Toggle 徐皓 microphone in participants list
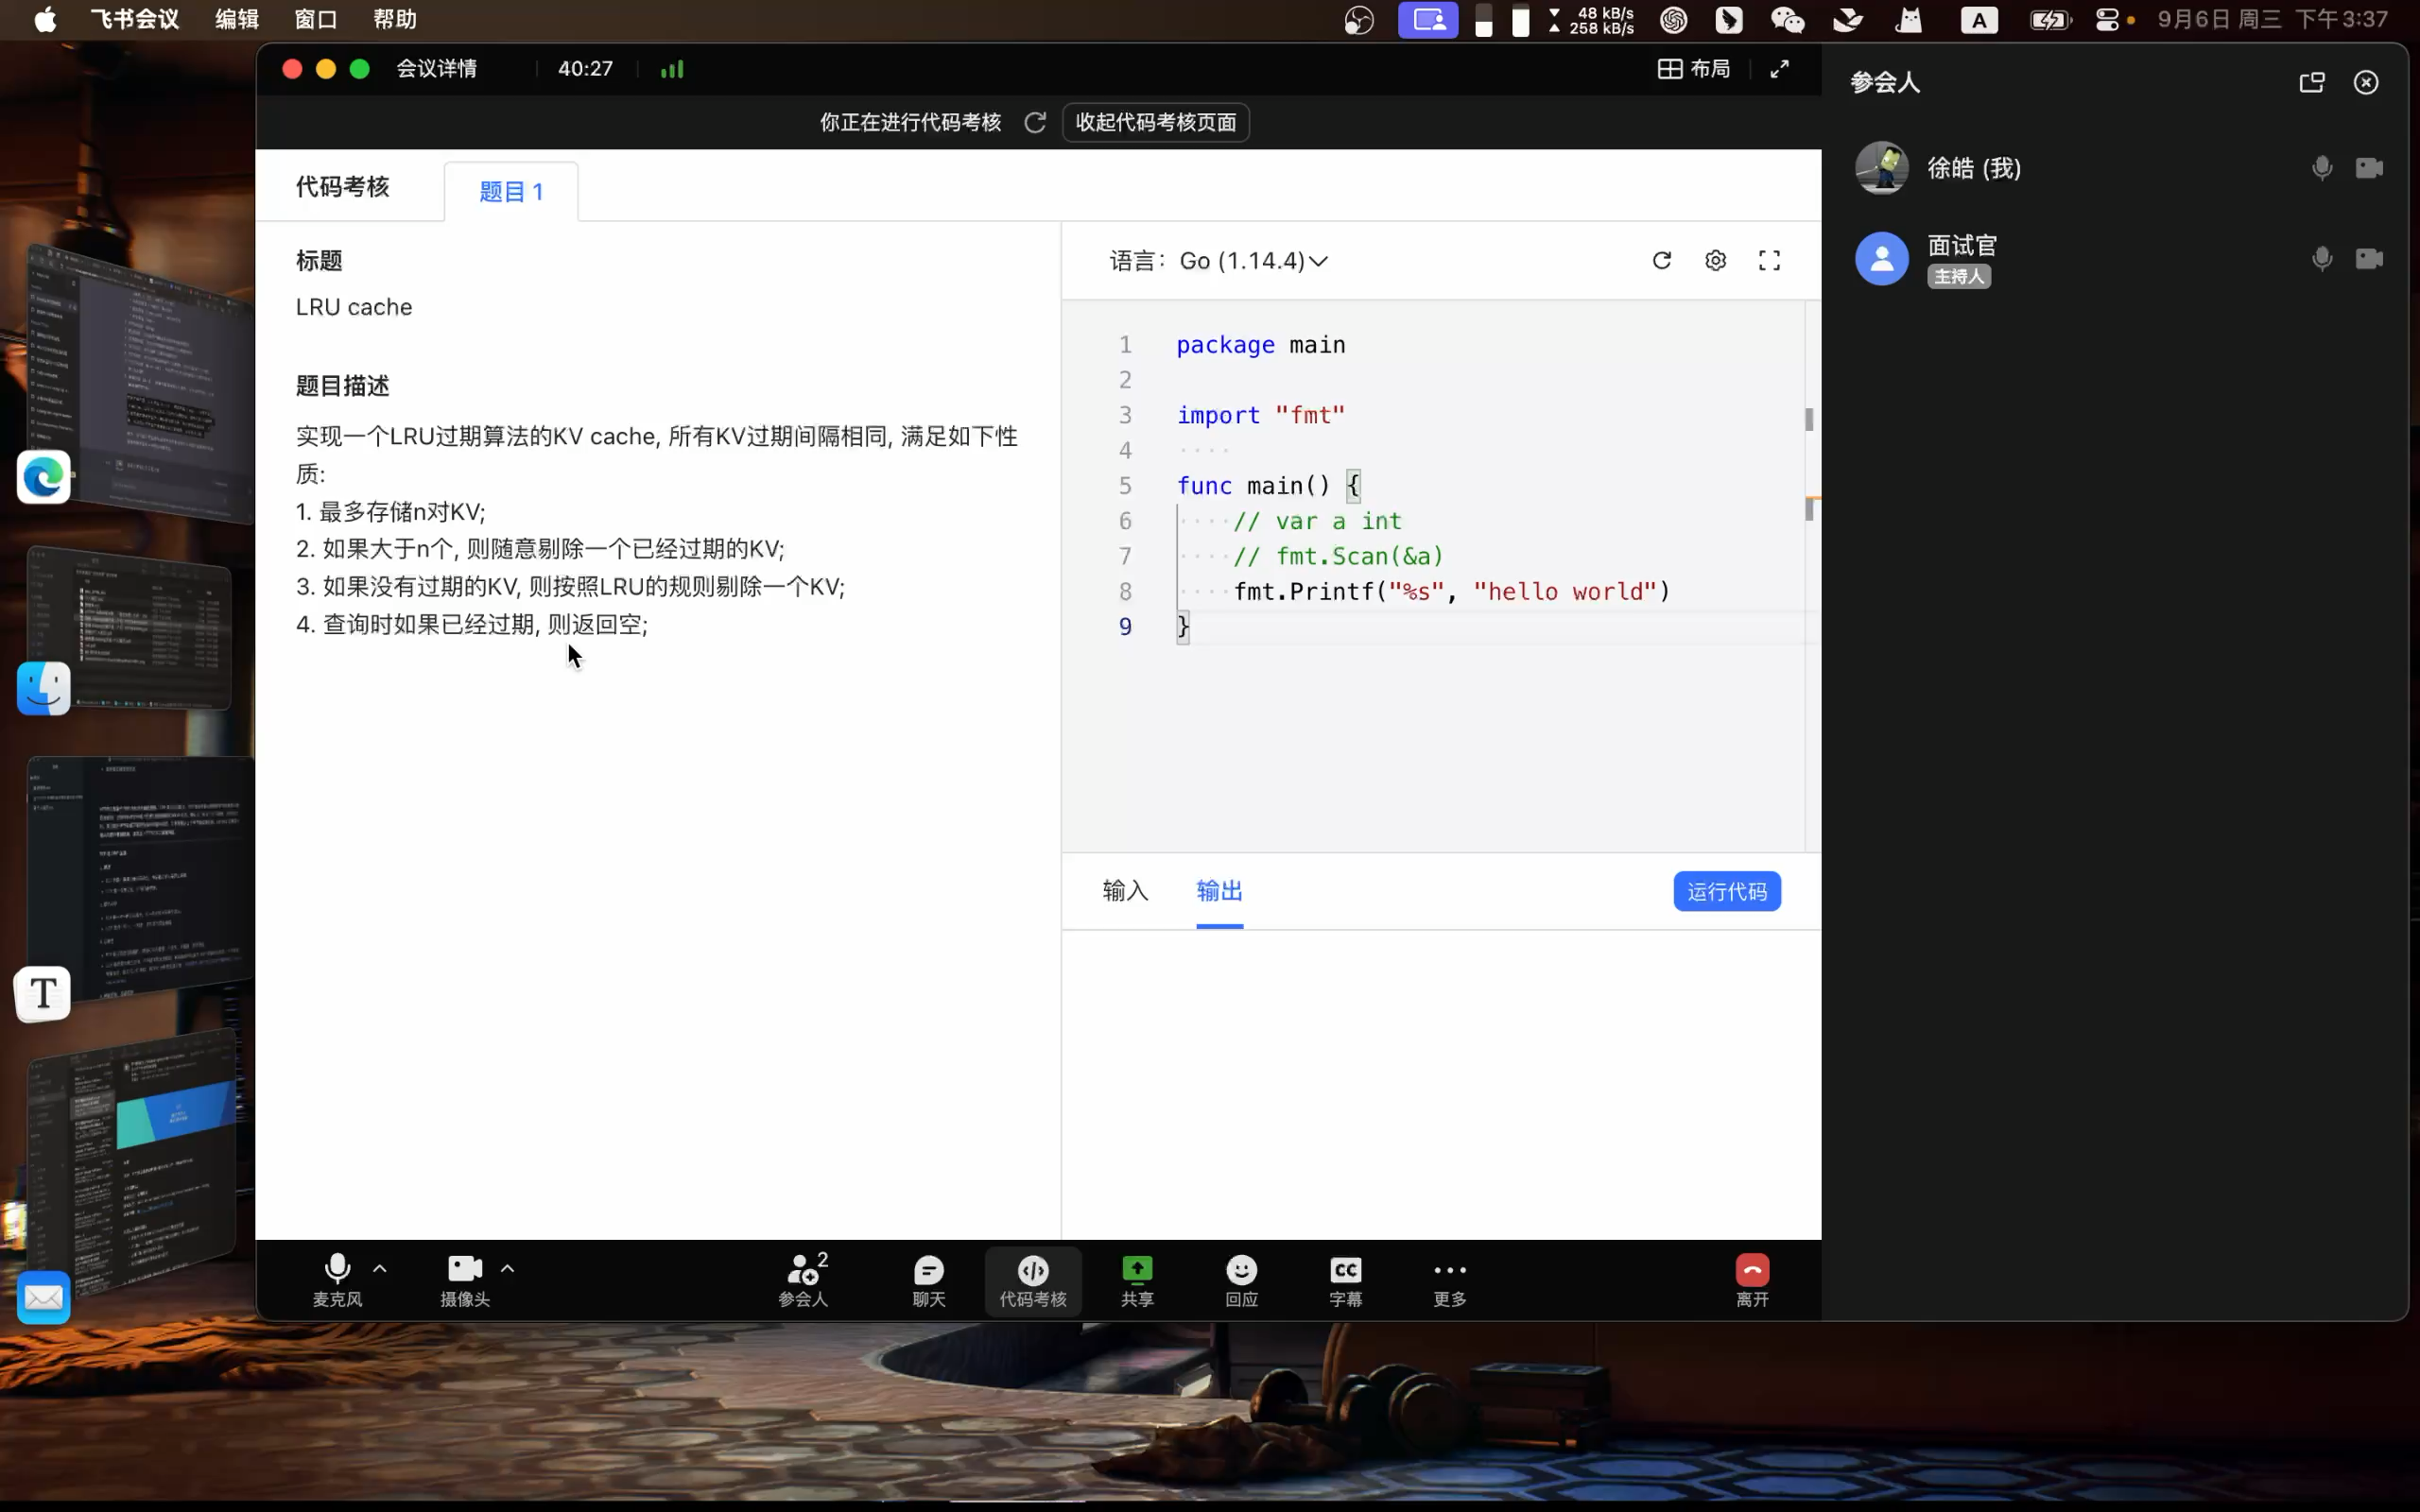 pos(2322,168)
